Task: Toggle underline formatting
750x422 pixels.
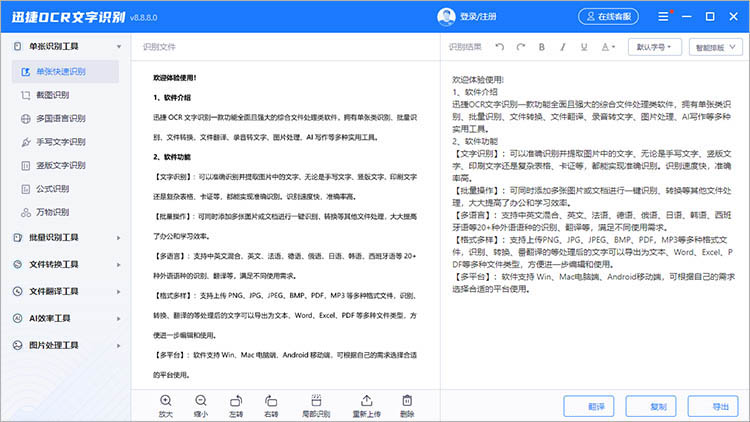Action: click(x=585, y=47)
